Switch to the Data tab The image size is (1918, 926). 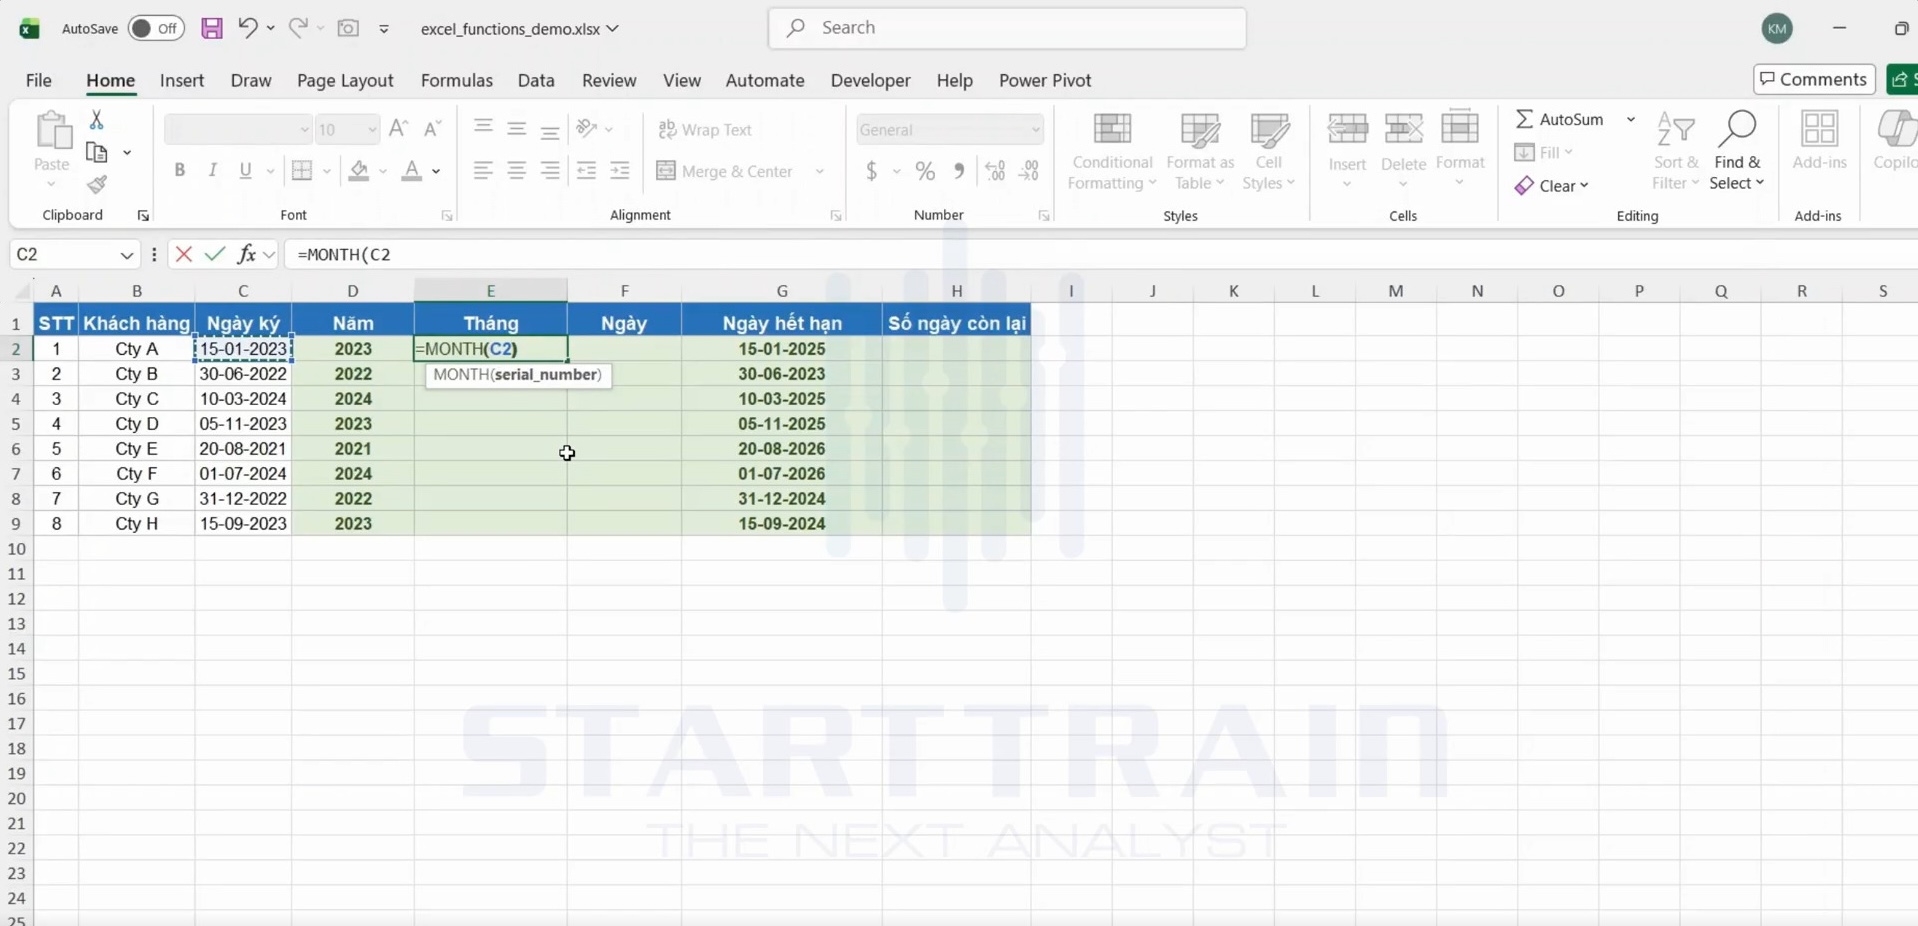tap(536, 80)
